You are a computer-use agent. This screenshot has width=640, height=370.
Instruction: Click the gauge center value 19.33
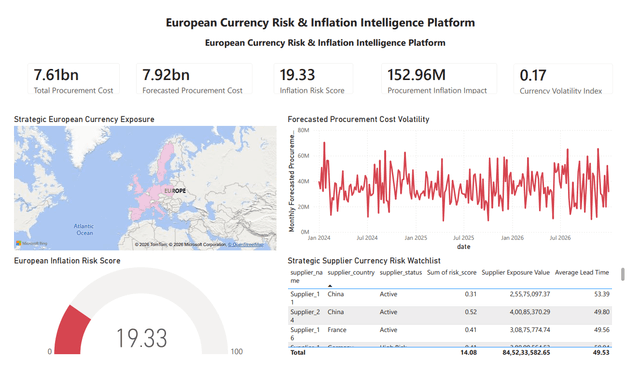tap(142, 338)
